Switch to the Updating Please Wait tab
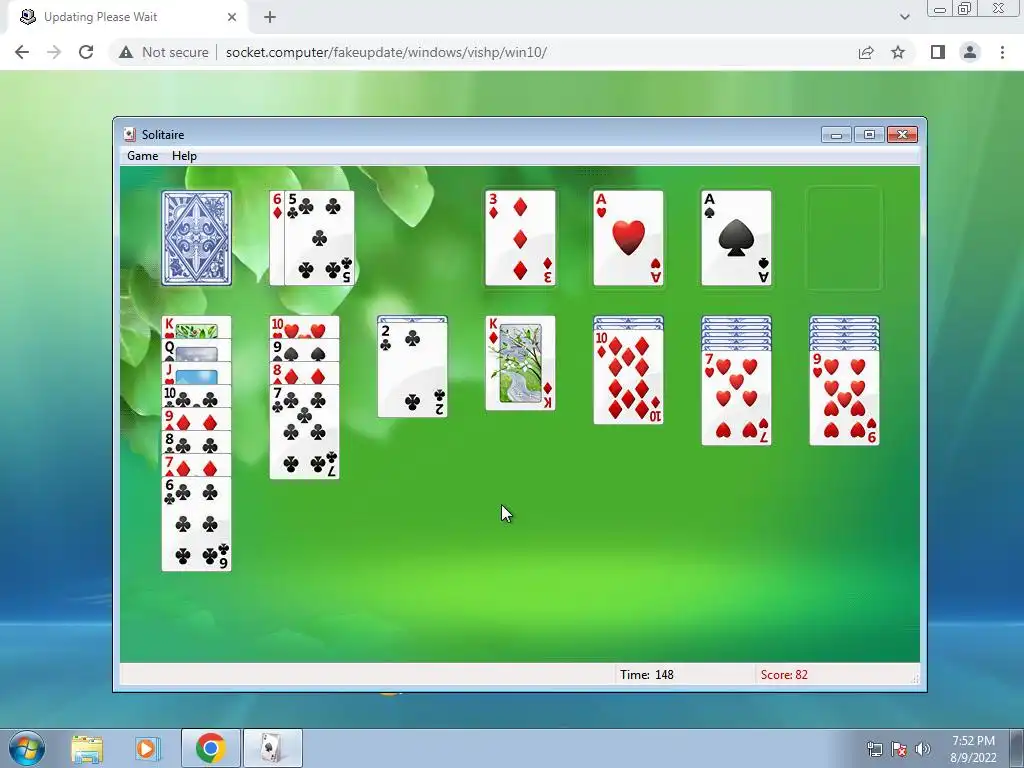 point(127,17)
